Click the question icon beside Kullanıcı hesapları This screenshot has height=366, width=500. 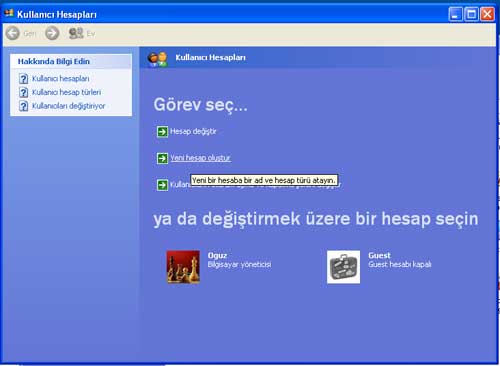[23, 79]
